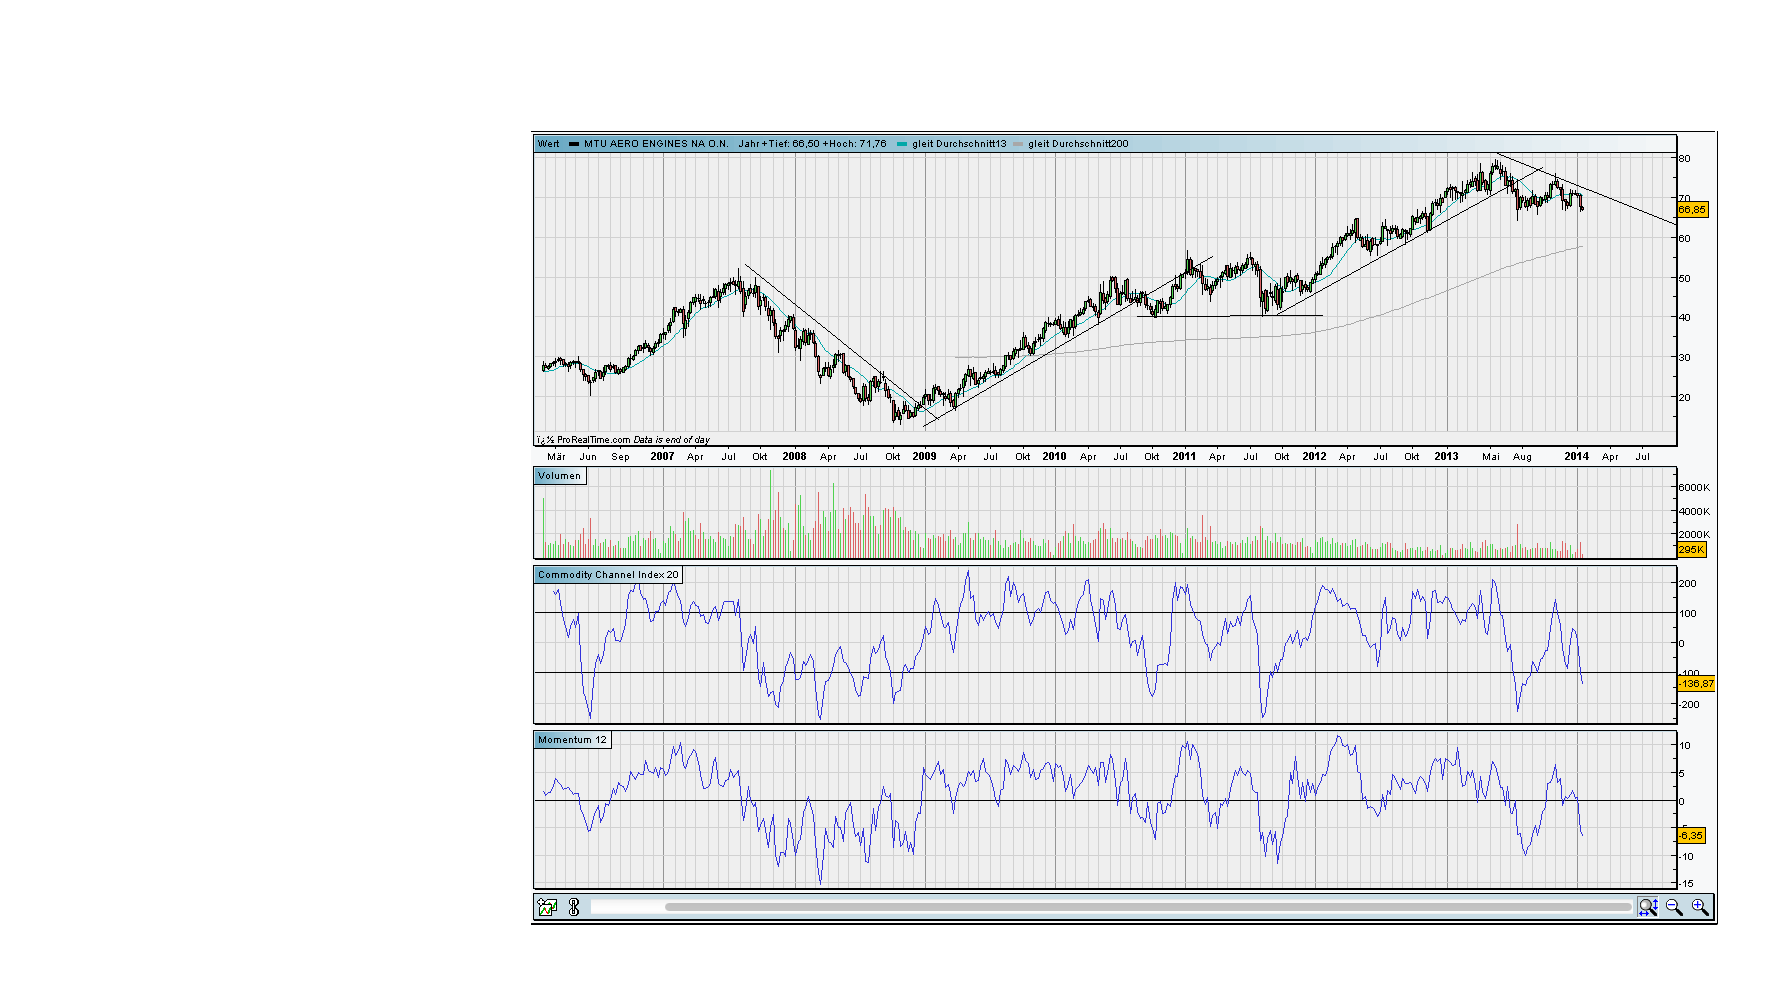Image resolution: width=1776 pixels, height=1004 pixels.
Task: Zoom out the chart
Action: pos(1674,907)
